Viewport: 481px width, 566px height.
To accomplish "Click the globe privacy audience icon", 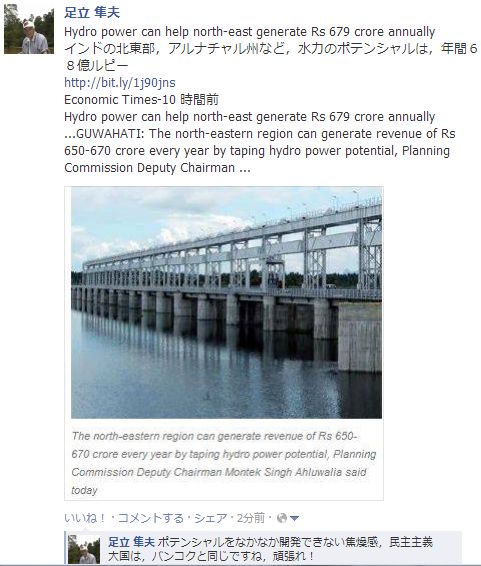I will [x=282, y=518].
